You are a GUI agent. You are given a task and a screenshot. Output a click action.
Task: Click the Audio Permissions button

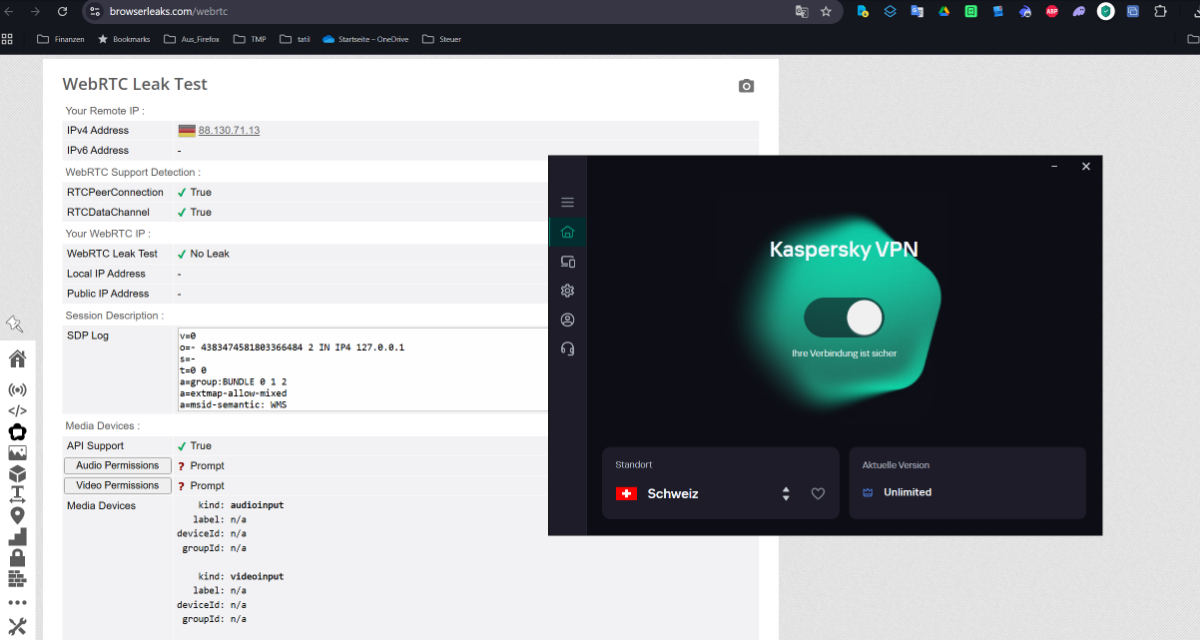(117, 465)
